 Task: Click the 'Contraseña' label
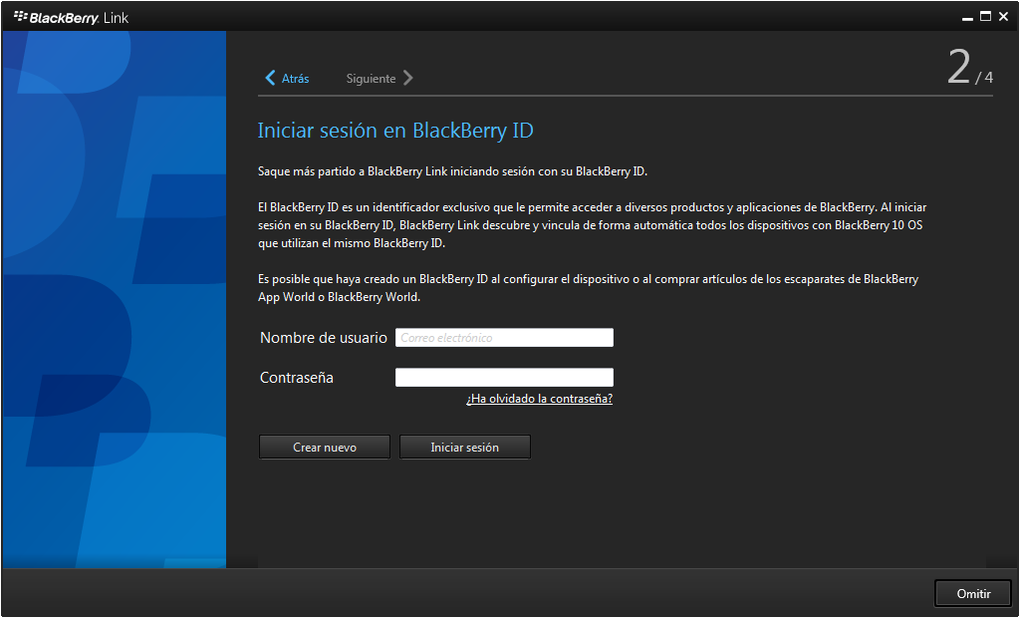(297, 377)
